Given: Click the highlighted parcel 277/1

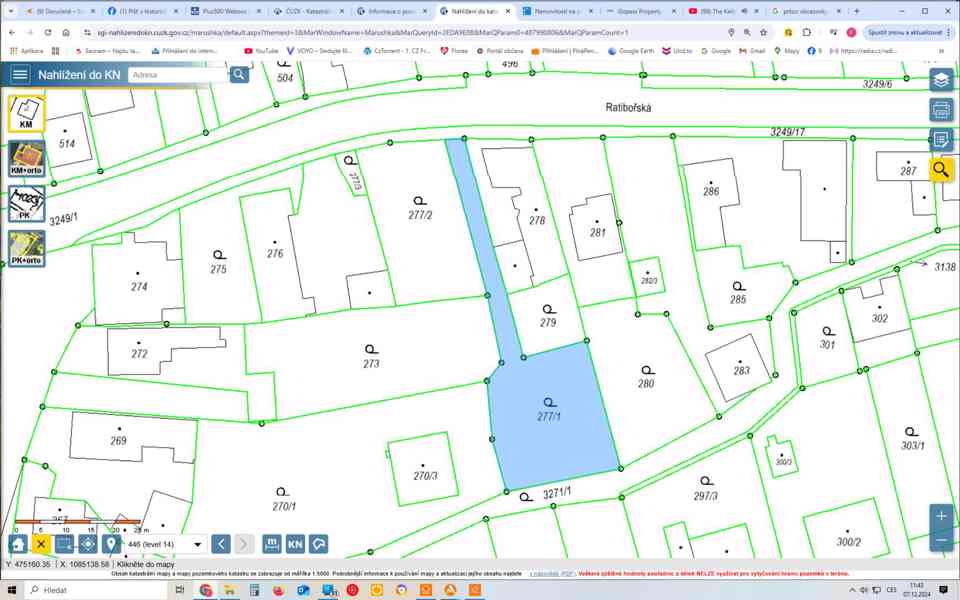Looking at the screenshot, I should [x=549, y=416].
